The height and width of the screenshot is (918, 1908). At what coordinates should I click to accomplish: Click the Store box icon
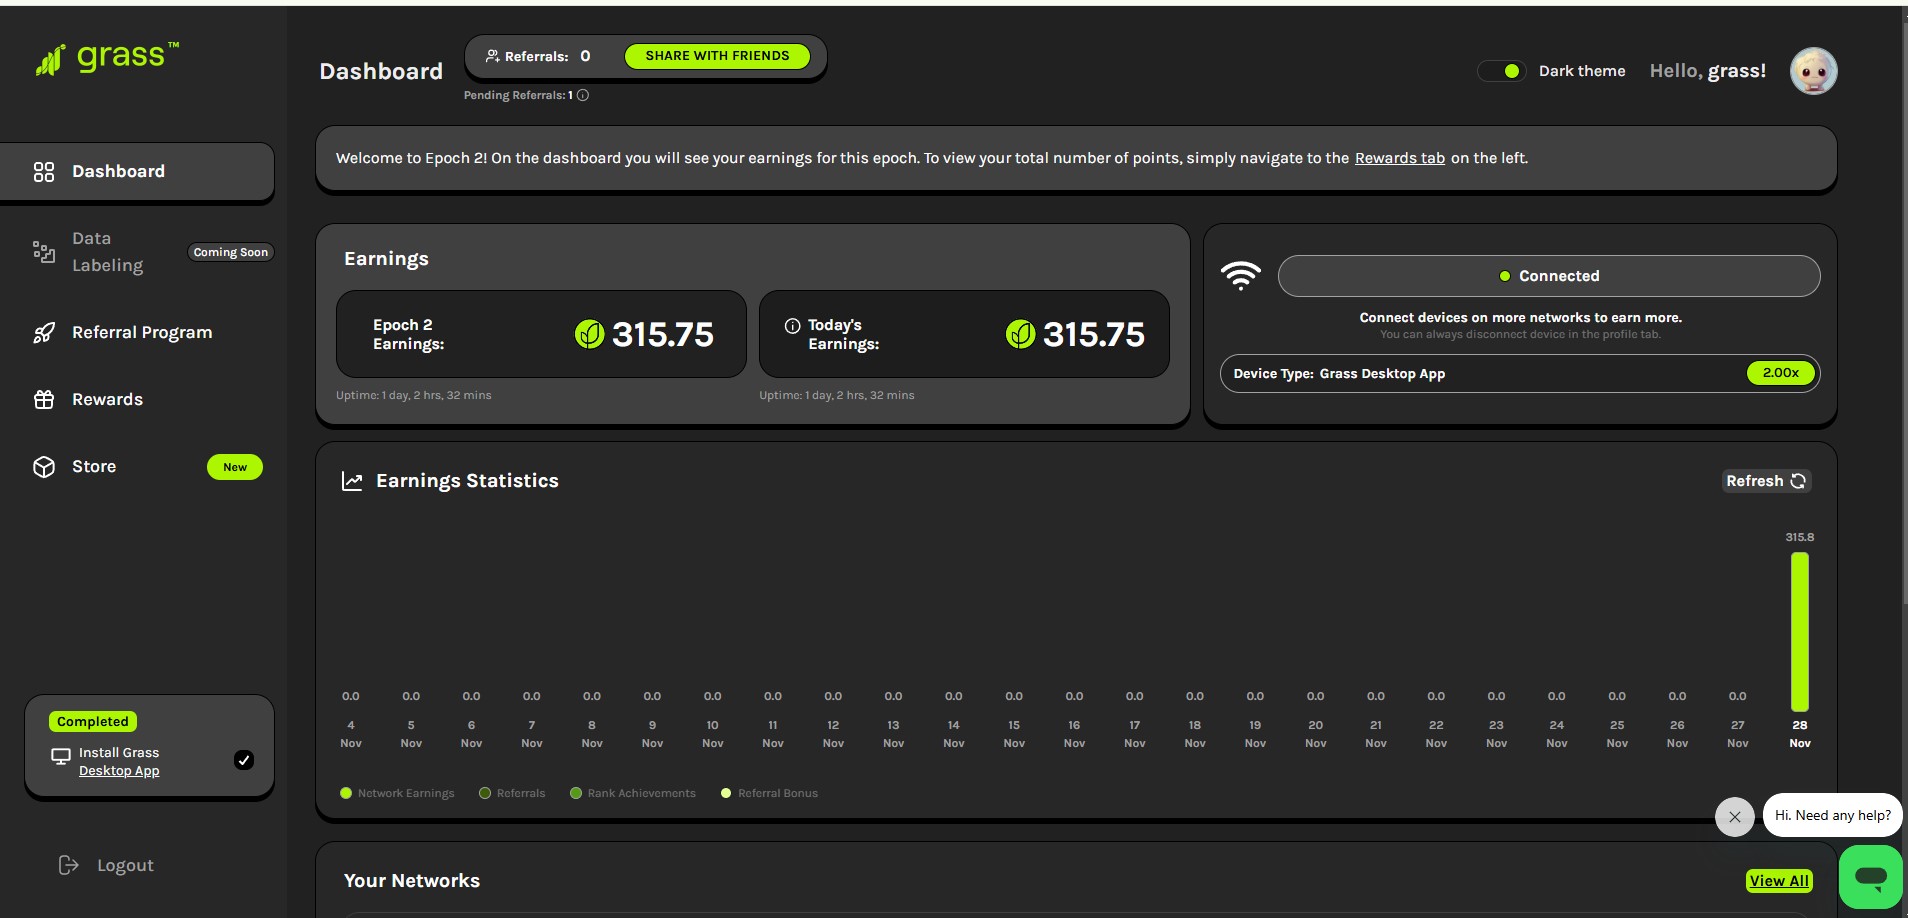pyautogui.click(x=44, y=467)
